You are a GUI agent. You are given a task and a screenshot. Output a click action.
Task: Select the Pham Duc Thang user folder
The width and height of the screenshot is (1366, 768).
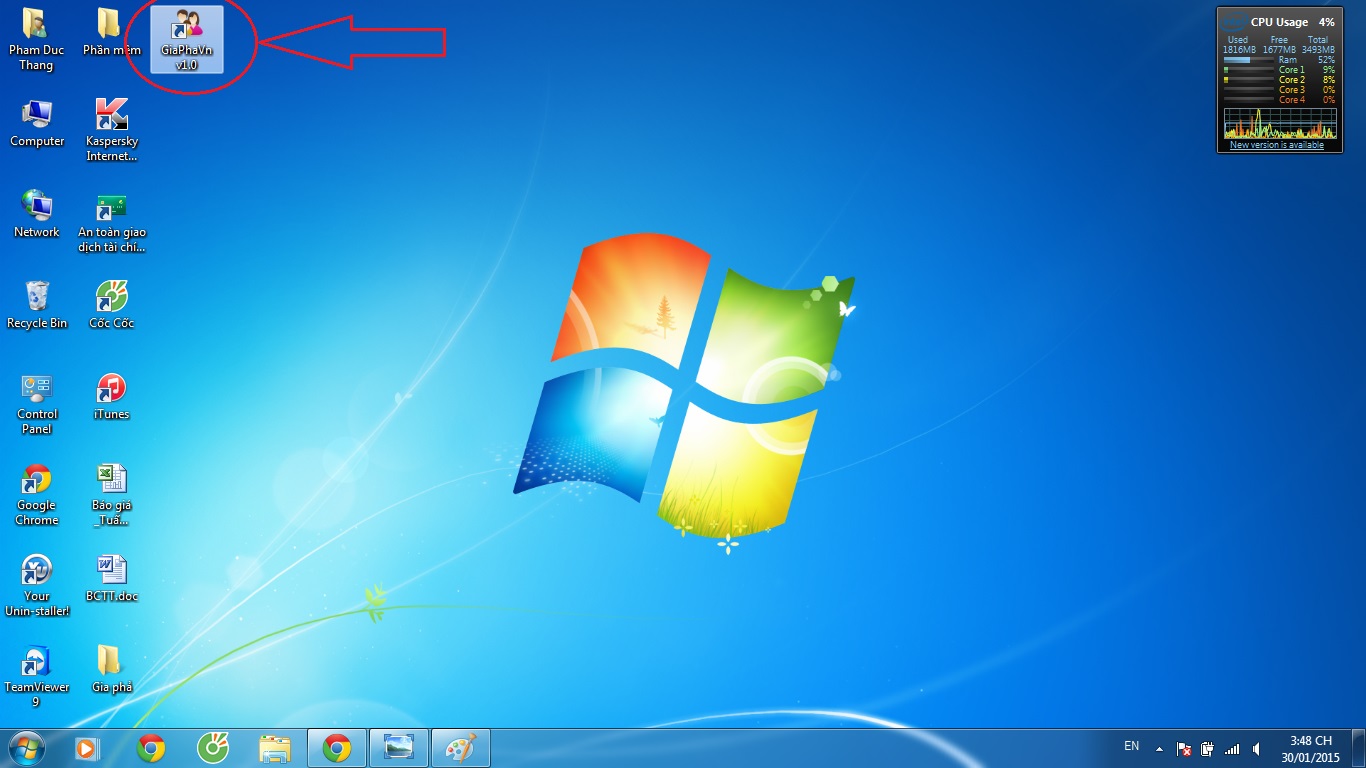pyautogui.click(x=36, y=40)
